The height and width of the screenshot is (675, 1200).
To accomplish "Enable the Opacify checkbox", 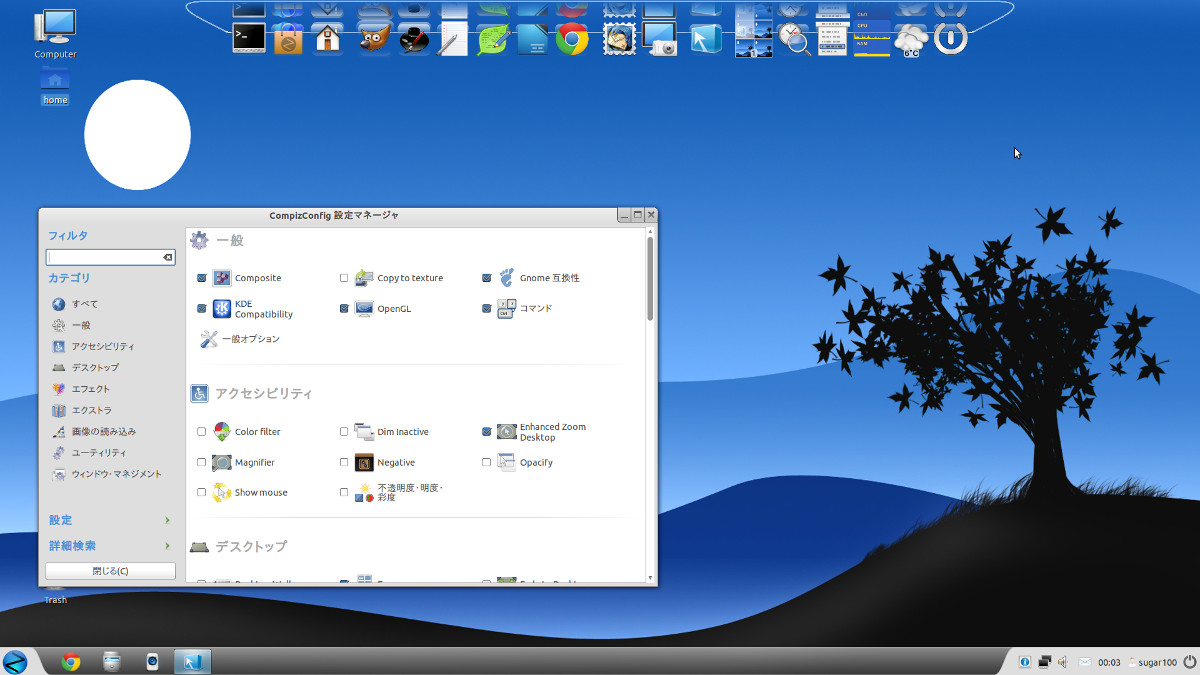I will (x=487, y=463).
